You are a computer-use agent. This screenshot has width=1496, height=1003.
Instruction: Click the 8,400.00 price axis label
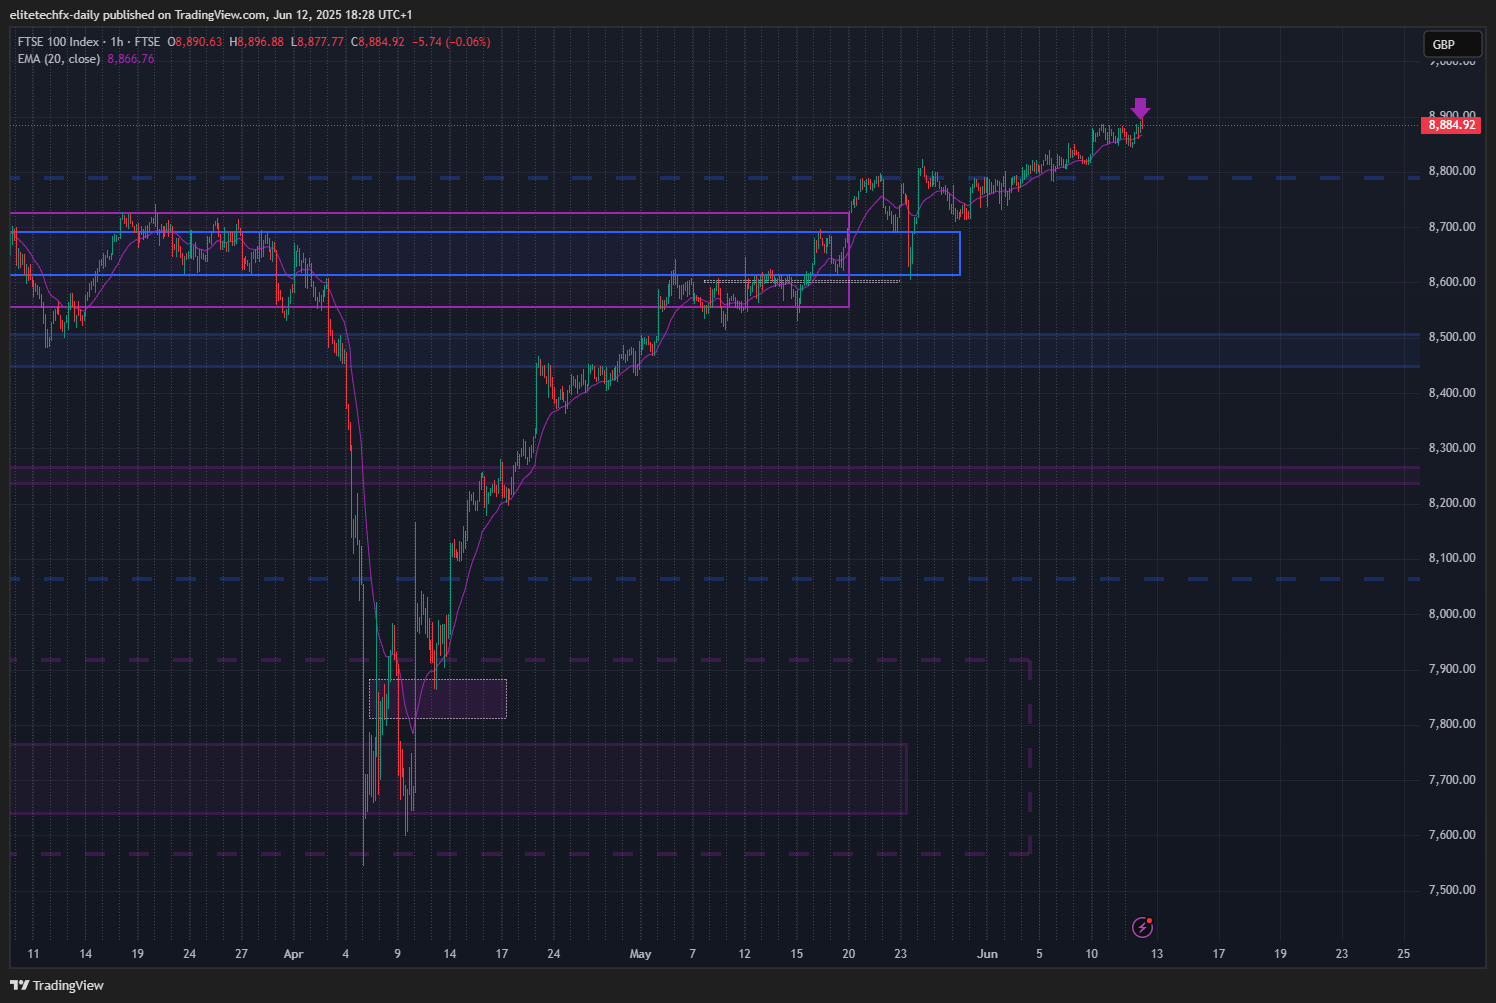[1452, 393]
